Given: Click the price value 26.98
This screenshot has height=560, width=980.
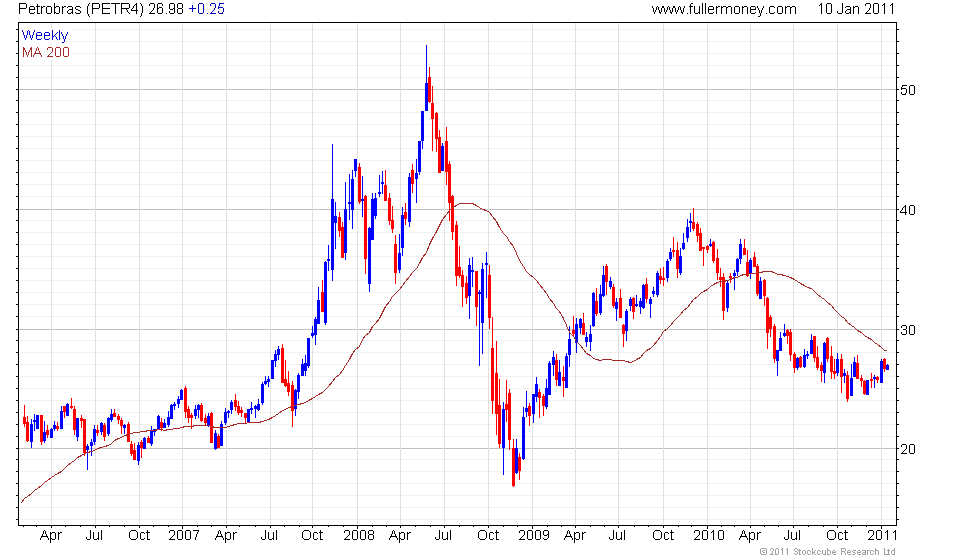Looking at the screenshot, I should [x=166, y=9].
